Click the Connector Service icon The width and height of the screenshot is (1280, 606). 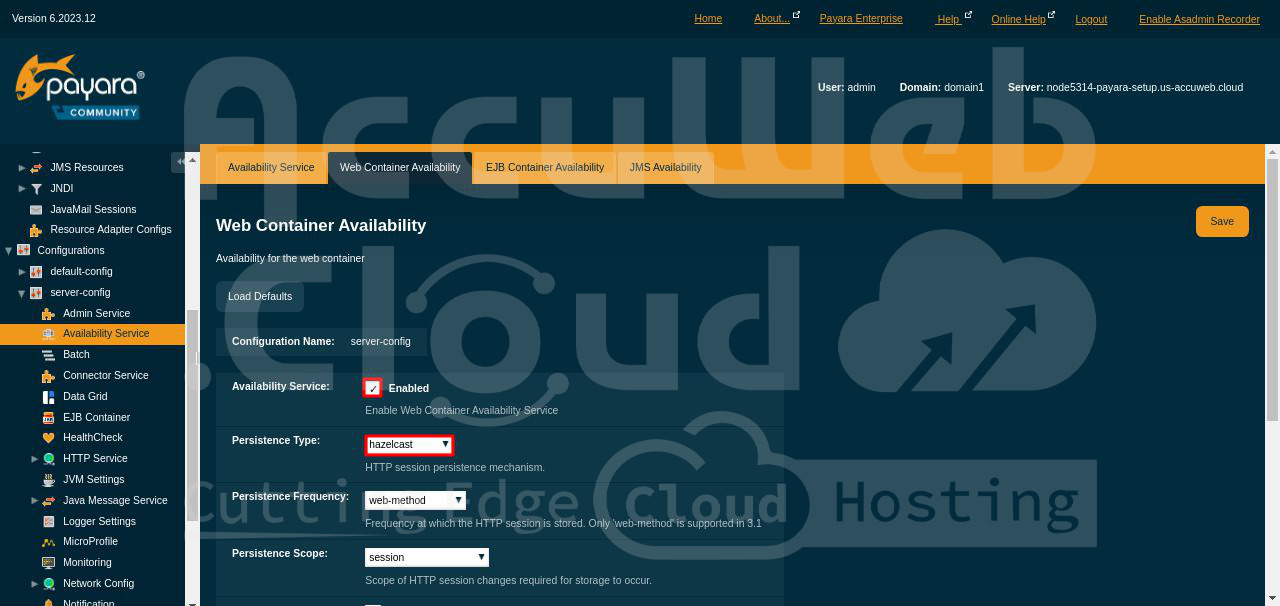(48, 376)
